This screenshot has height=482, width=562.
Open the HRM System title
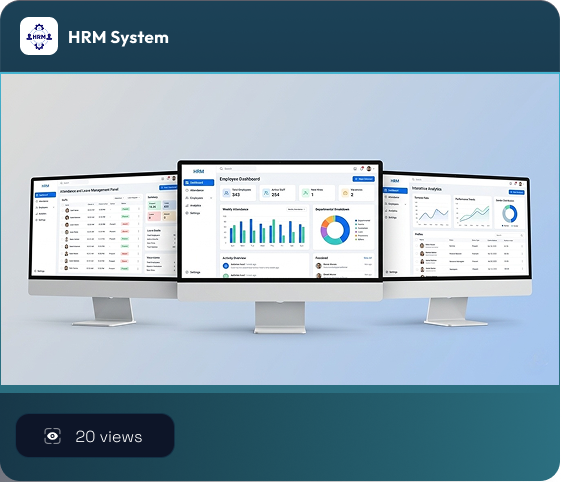pyautogui.click(x=118, y=37)
